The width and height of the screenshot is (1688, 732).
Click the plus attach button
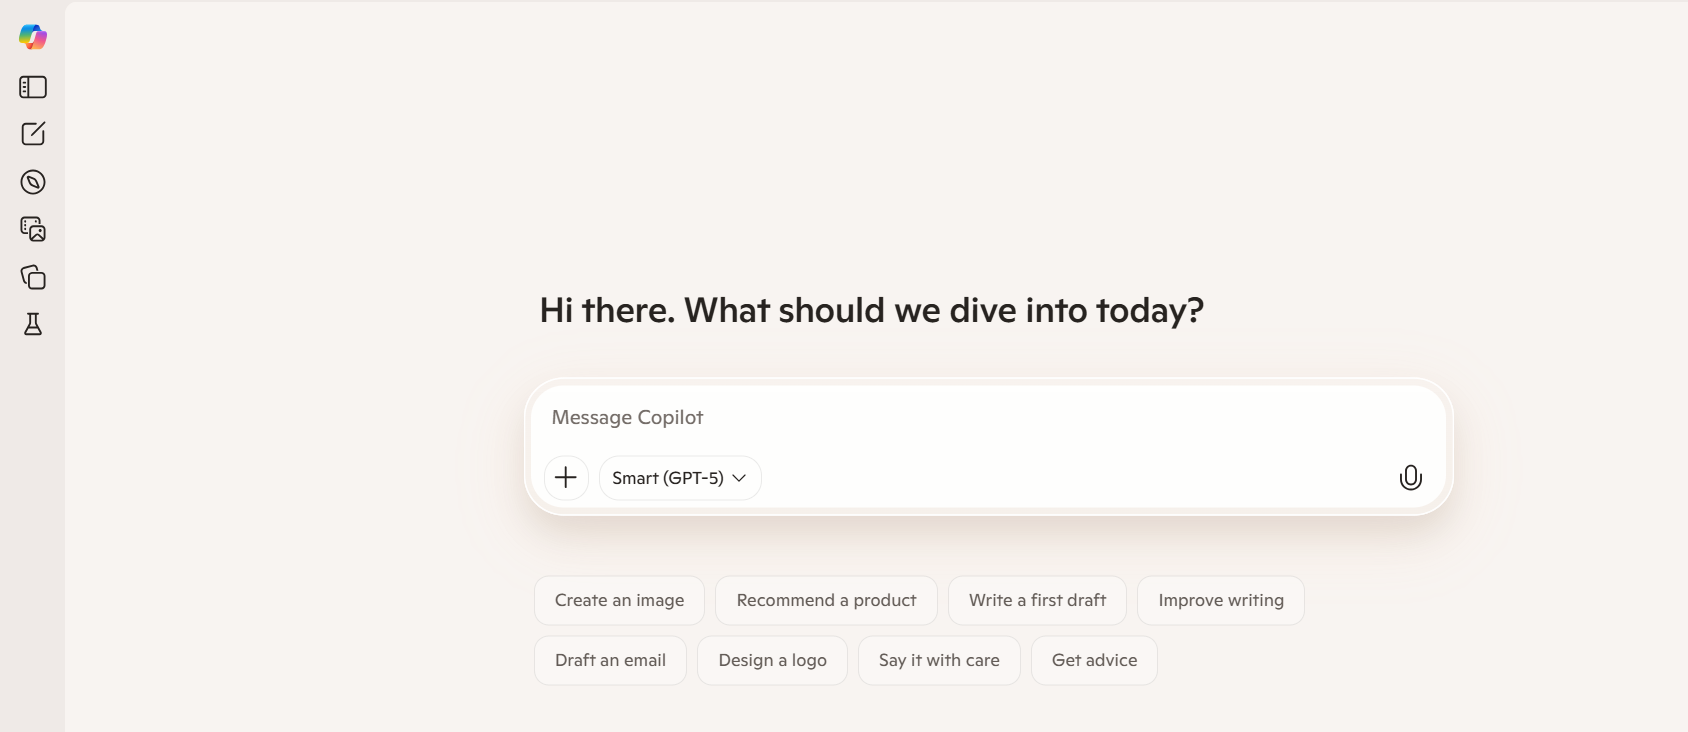click(566, 478)
